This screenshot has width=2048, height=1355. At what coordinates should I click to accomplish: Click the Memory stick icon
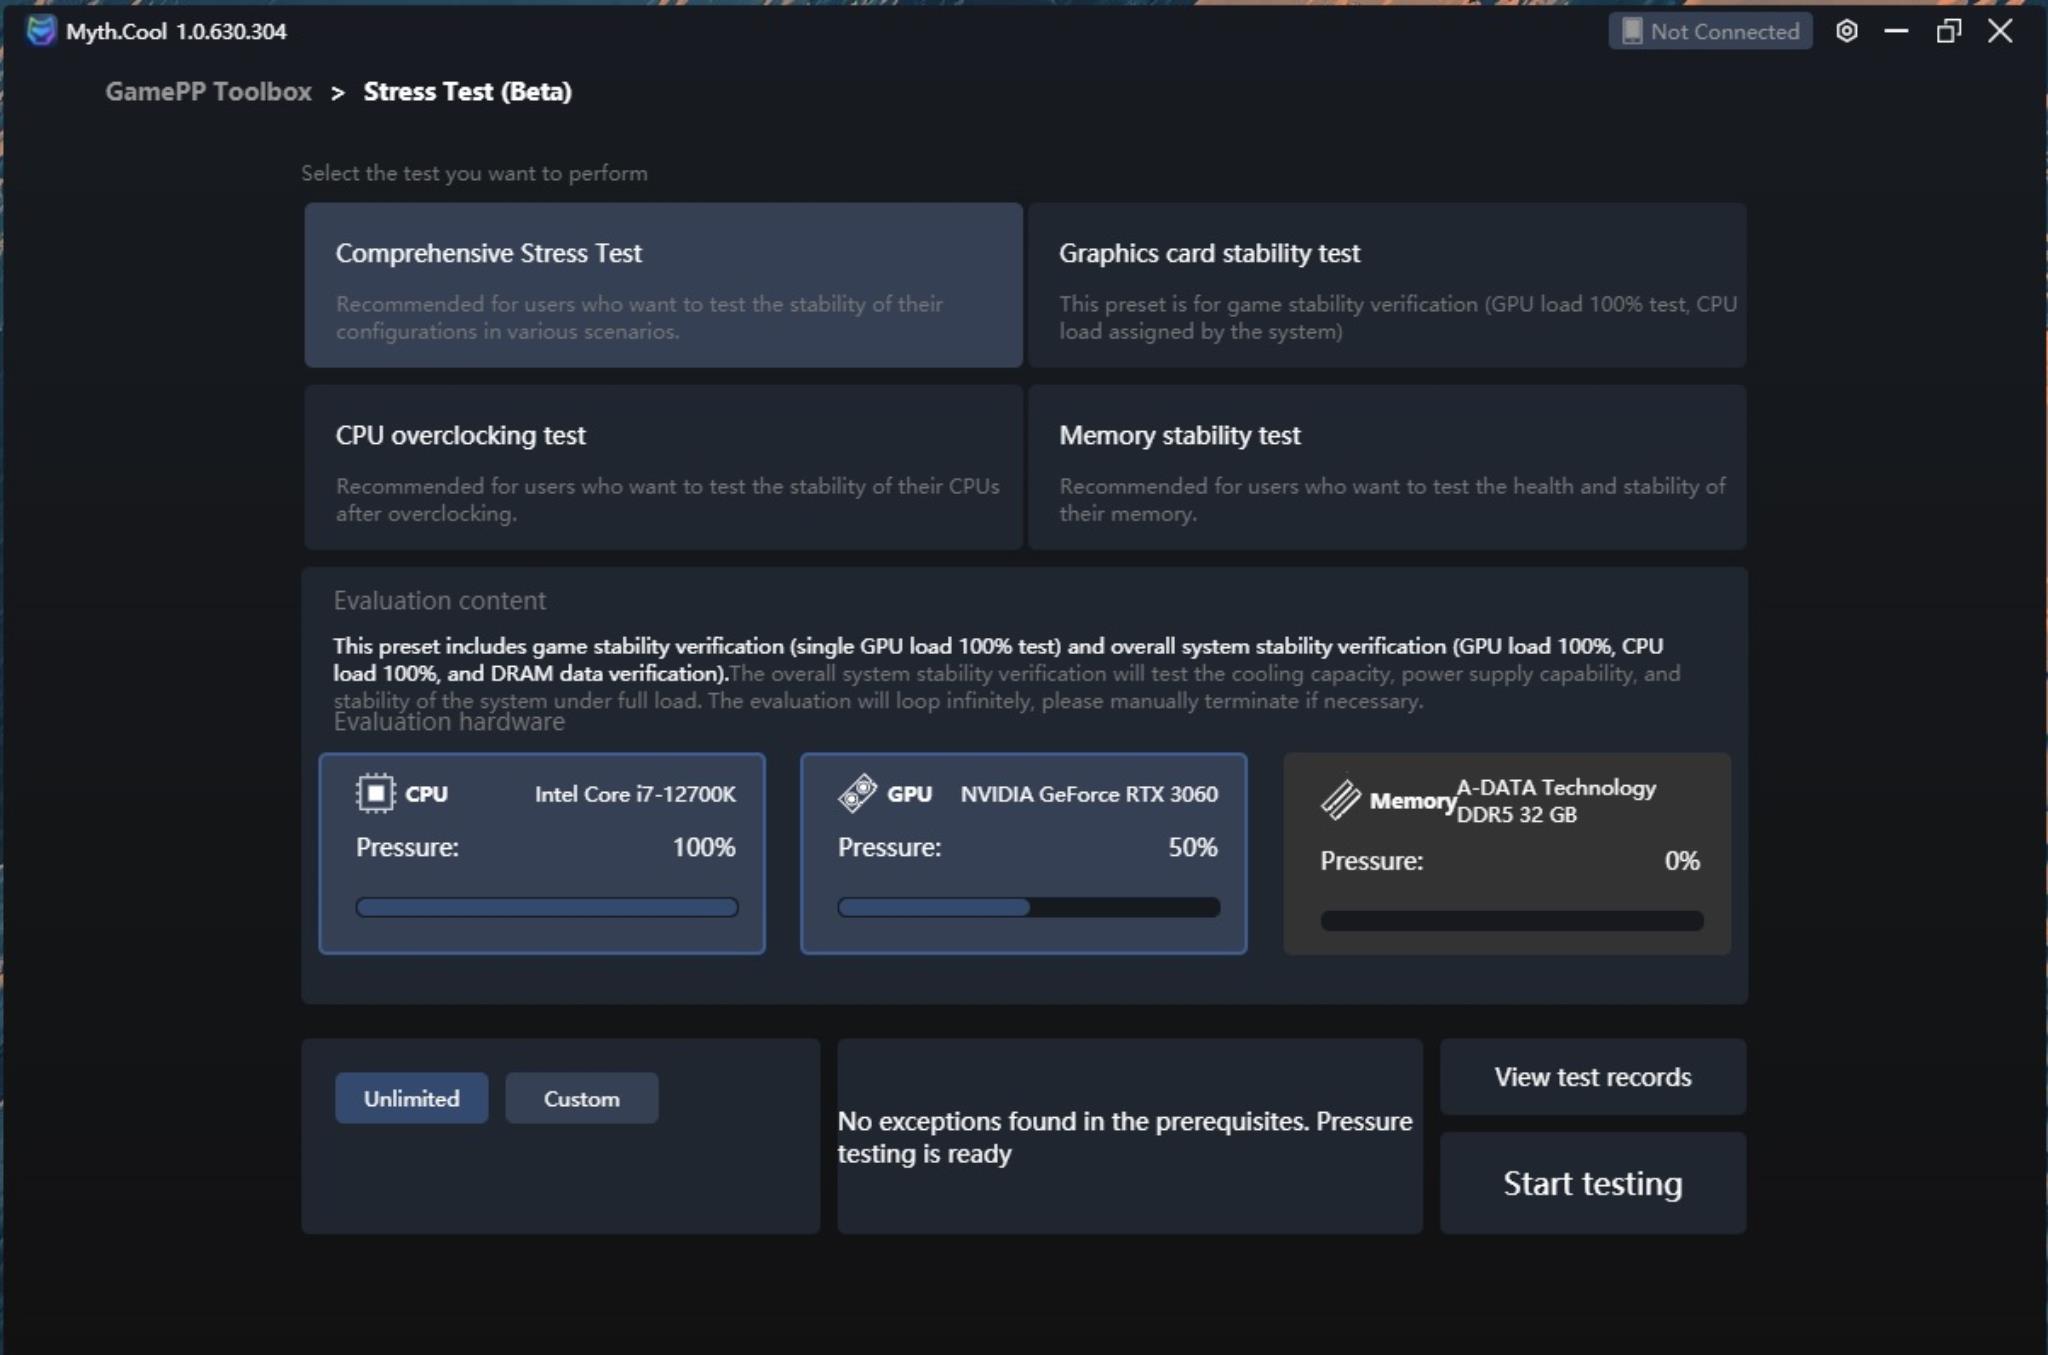pos(1340,800)
